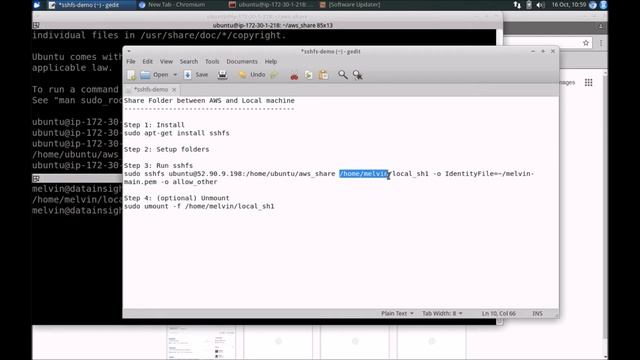640x360 pixels.
Task: Open the Chromium three-dot menu
Action: (x=601, y=42)
